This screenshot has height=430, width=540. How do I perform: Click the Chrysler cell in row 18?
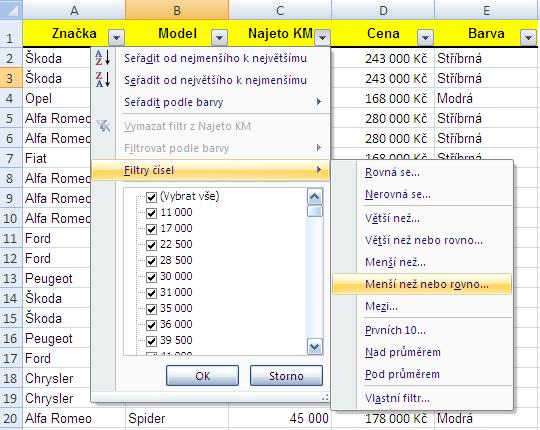pyautogui.click(x=57, y=378)
